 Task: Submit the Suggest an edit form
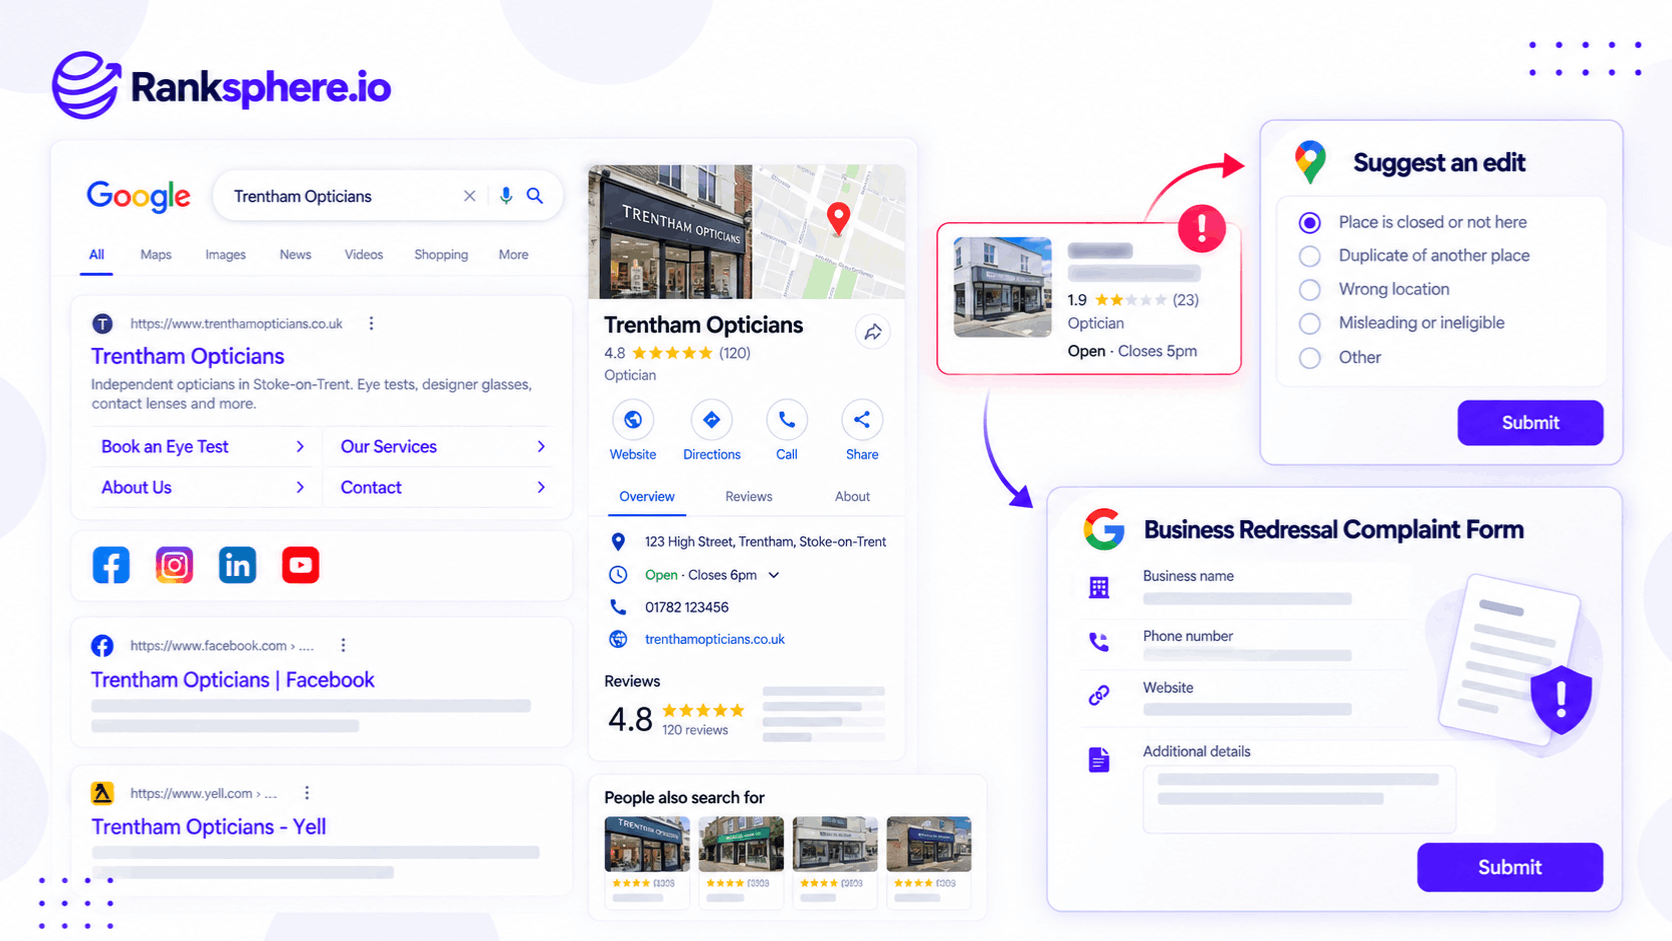click(1530, 422)
